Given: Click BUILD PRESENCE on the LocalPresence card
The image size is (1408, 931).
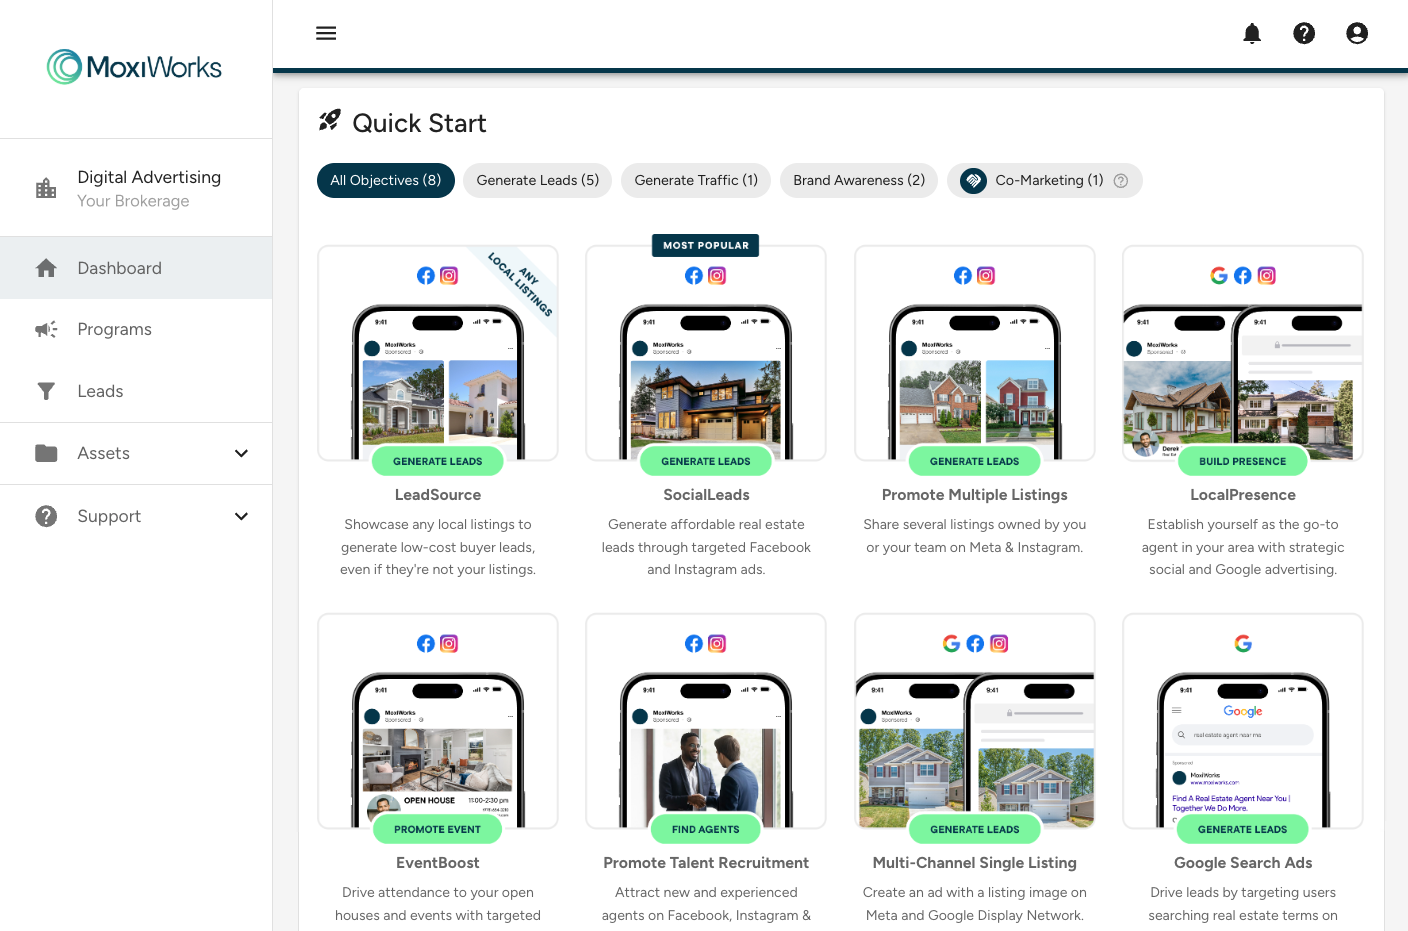Looking at the screenshot, I should (1242, 461).
